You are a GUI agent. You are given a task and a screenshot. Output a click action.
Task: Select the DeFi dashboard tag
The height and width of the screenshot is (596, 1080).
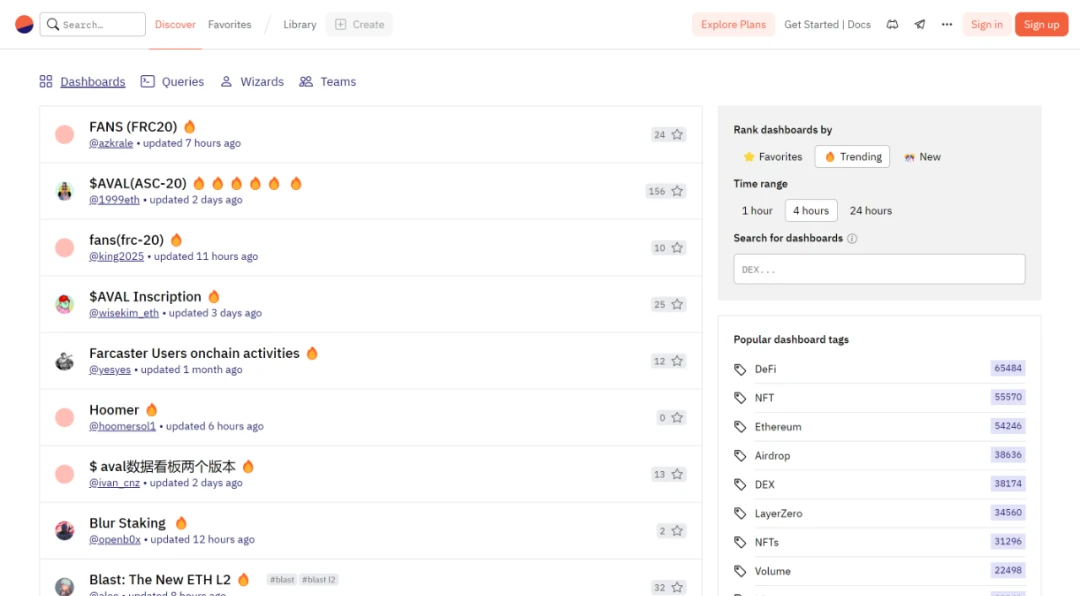(x=765, y=369)
